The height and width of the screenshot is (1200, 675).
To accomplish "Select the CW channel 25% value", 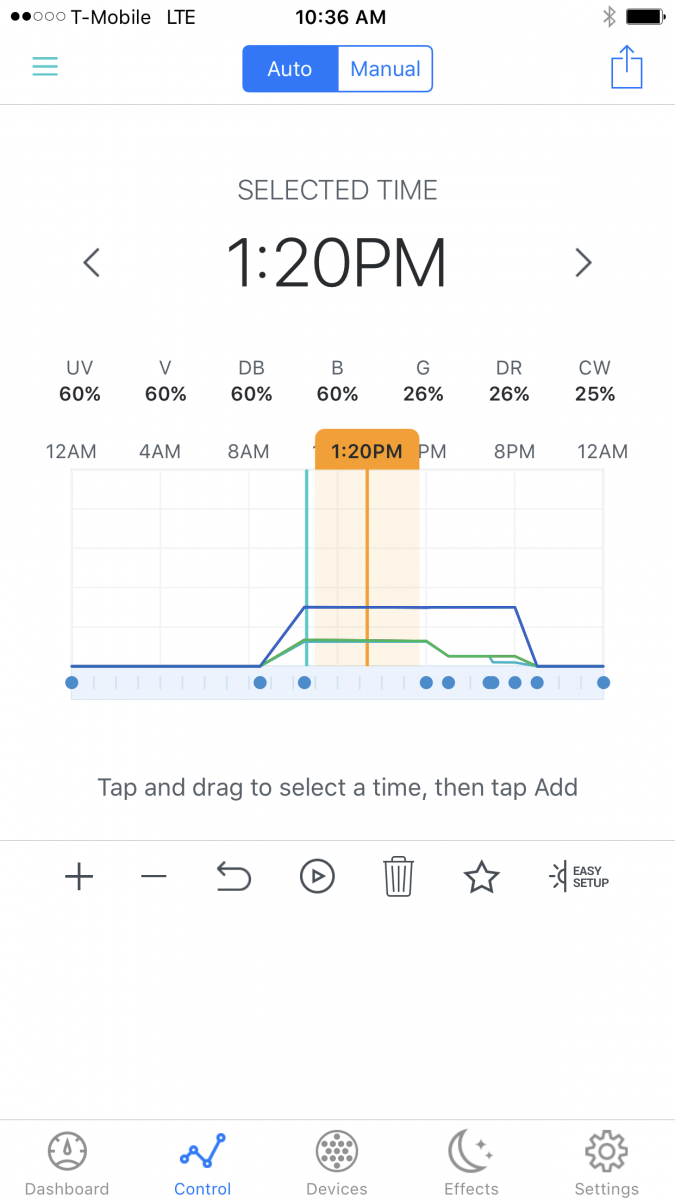I will (595, 394).
